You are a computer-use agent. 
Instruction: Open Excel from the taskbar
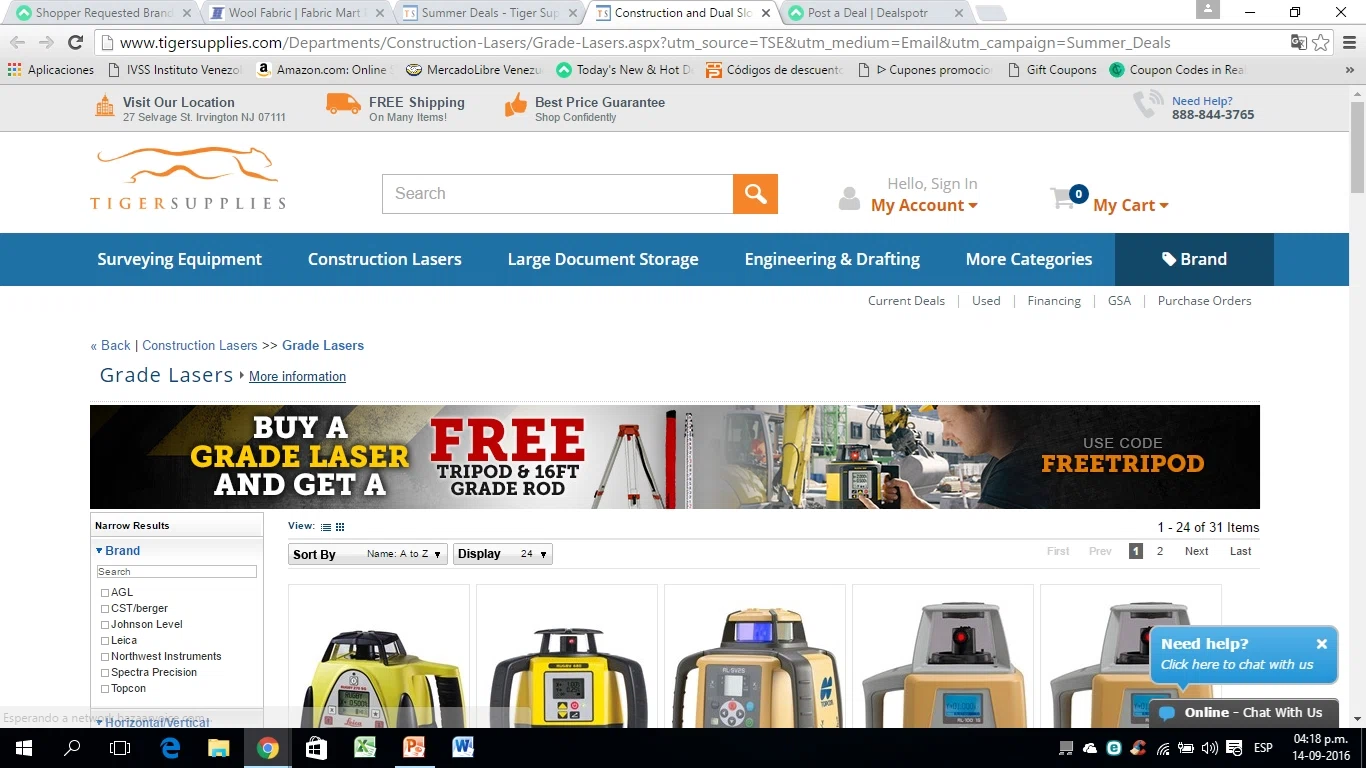(x=364, y=748)
